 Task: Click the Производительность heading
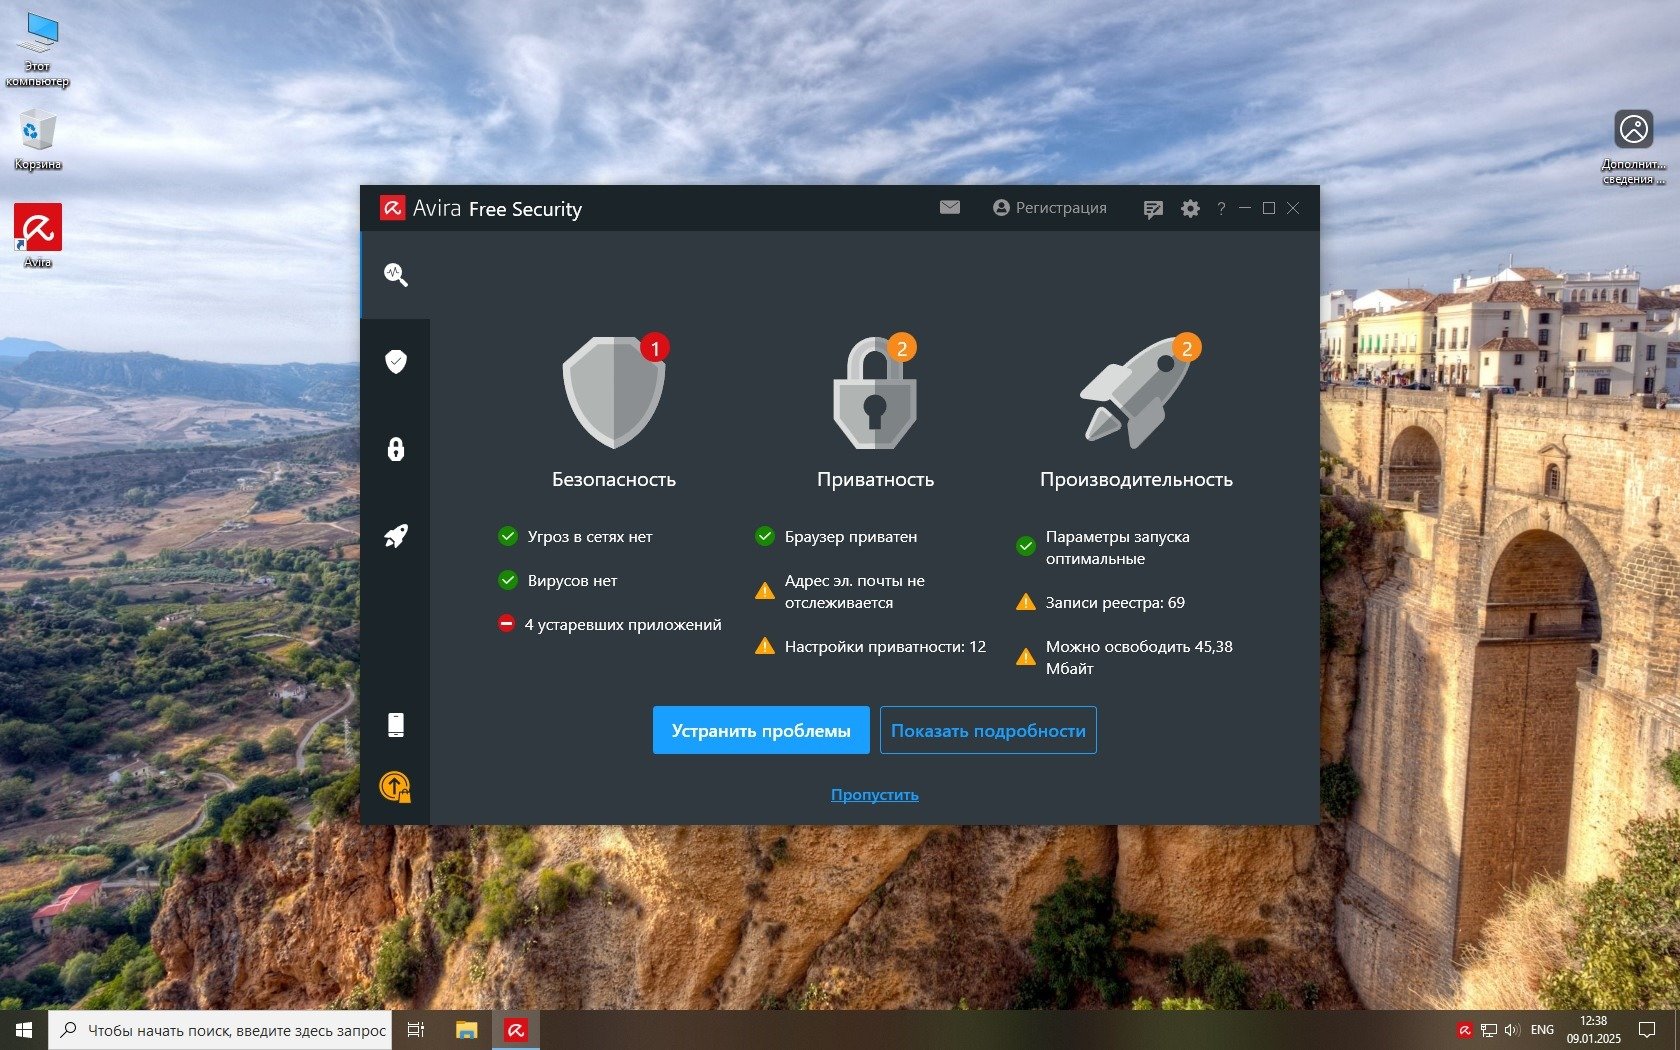point(1136,480)
